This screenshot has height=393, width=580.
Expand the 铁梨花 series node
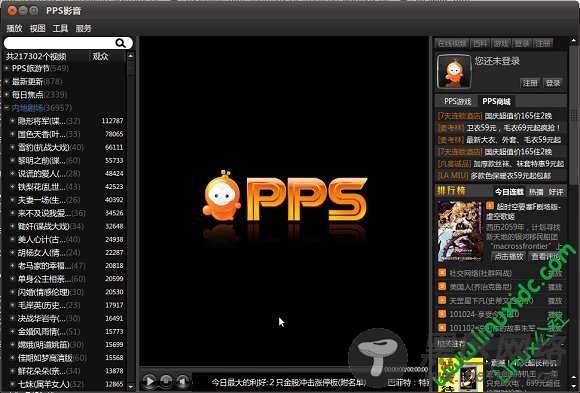(x=13, y=187)
